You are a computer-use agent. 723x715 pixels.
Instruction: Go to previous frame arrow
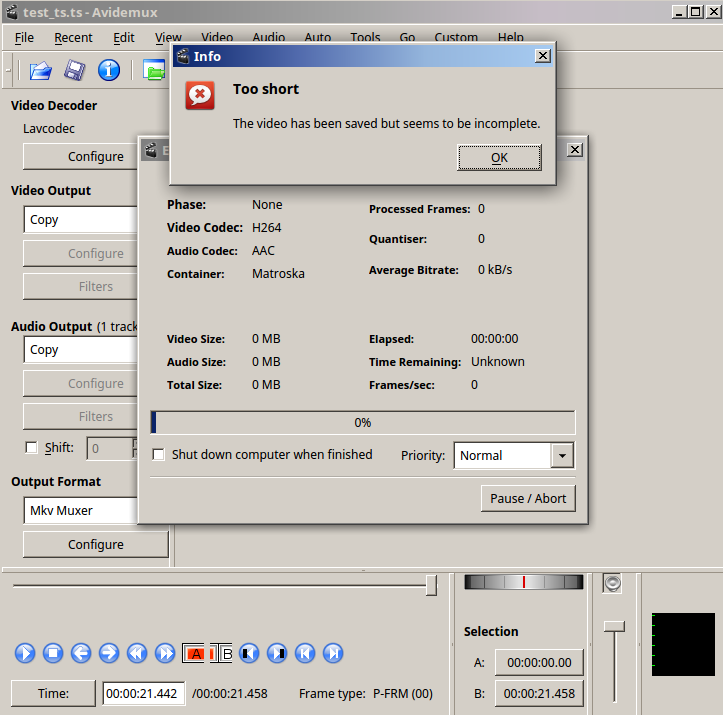point(81,653)
